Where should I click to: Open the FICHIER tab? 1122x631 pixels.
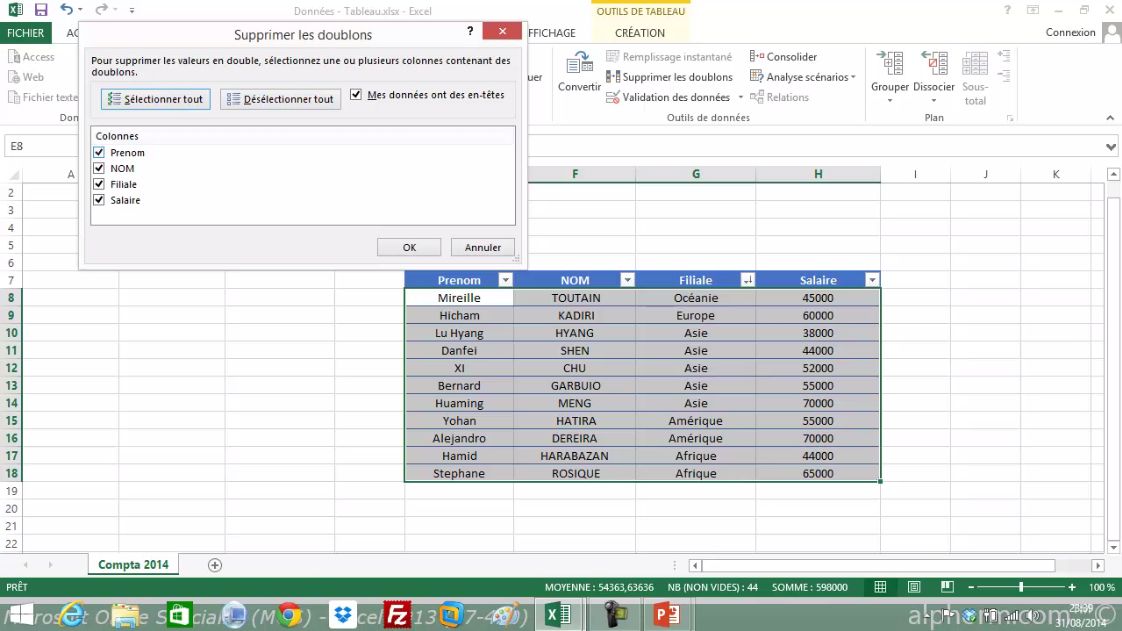25,33
